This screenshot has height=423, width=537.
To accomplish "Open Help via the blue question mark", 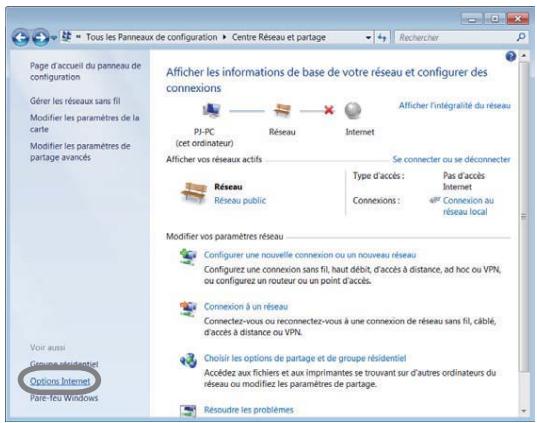I will click(511, 56).
